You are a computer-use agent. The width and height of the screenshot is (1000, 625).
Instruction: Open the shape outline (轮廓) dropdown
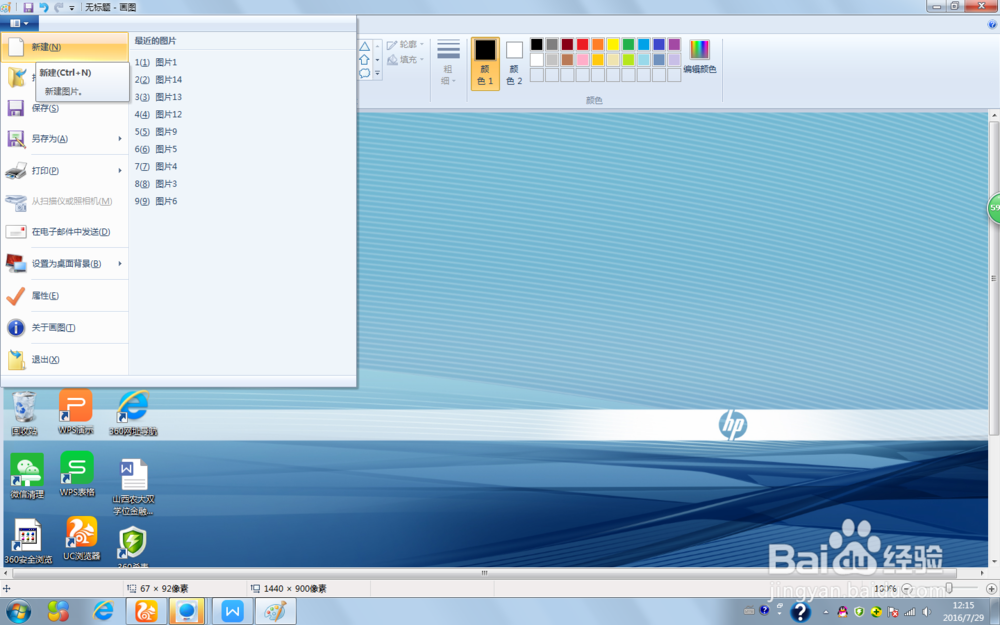pos(405,44)
